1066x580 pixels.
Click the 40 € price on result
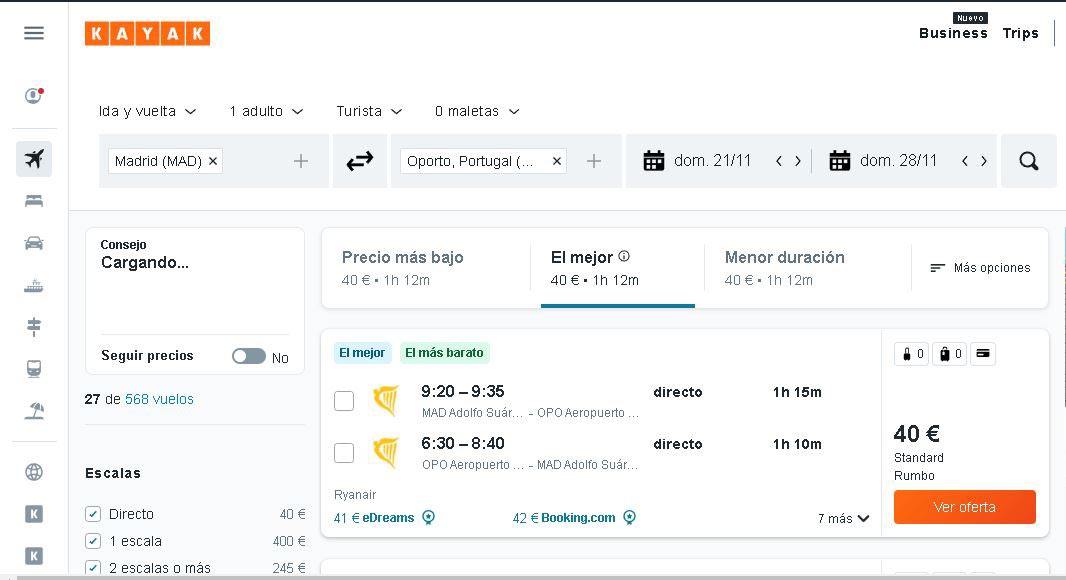(x=916, y=434)
